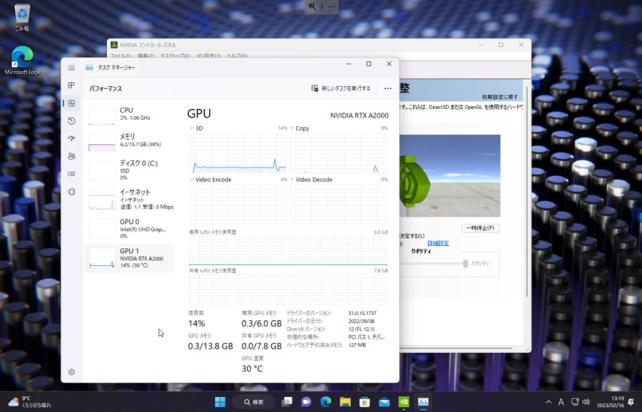Image resolution: width=642 pixels, height=412 pixels.
Task: Switch to NVIDIA Control Panel taskbar icon
Action: tap(404, 402)
